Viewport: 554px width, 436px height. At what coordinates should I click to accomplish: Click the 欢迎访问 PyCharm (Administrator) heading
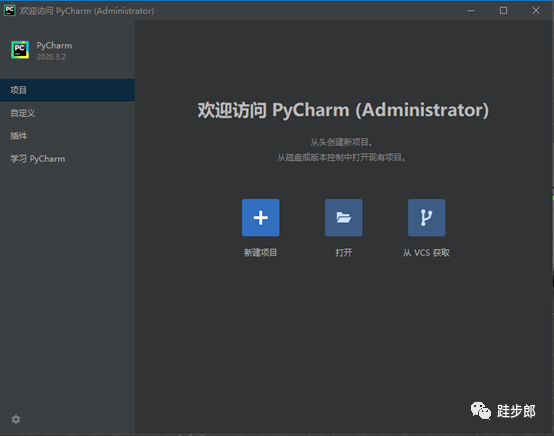[343, 110]
